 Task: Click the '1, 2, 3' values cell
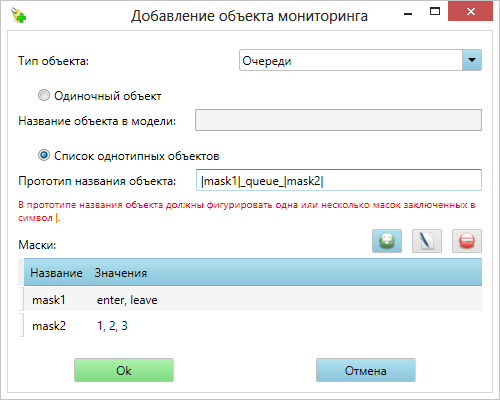tap(112, 326)
